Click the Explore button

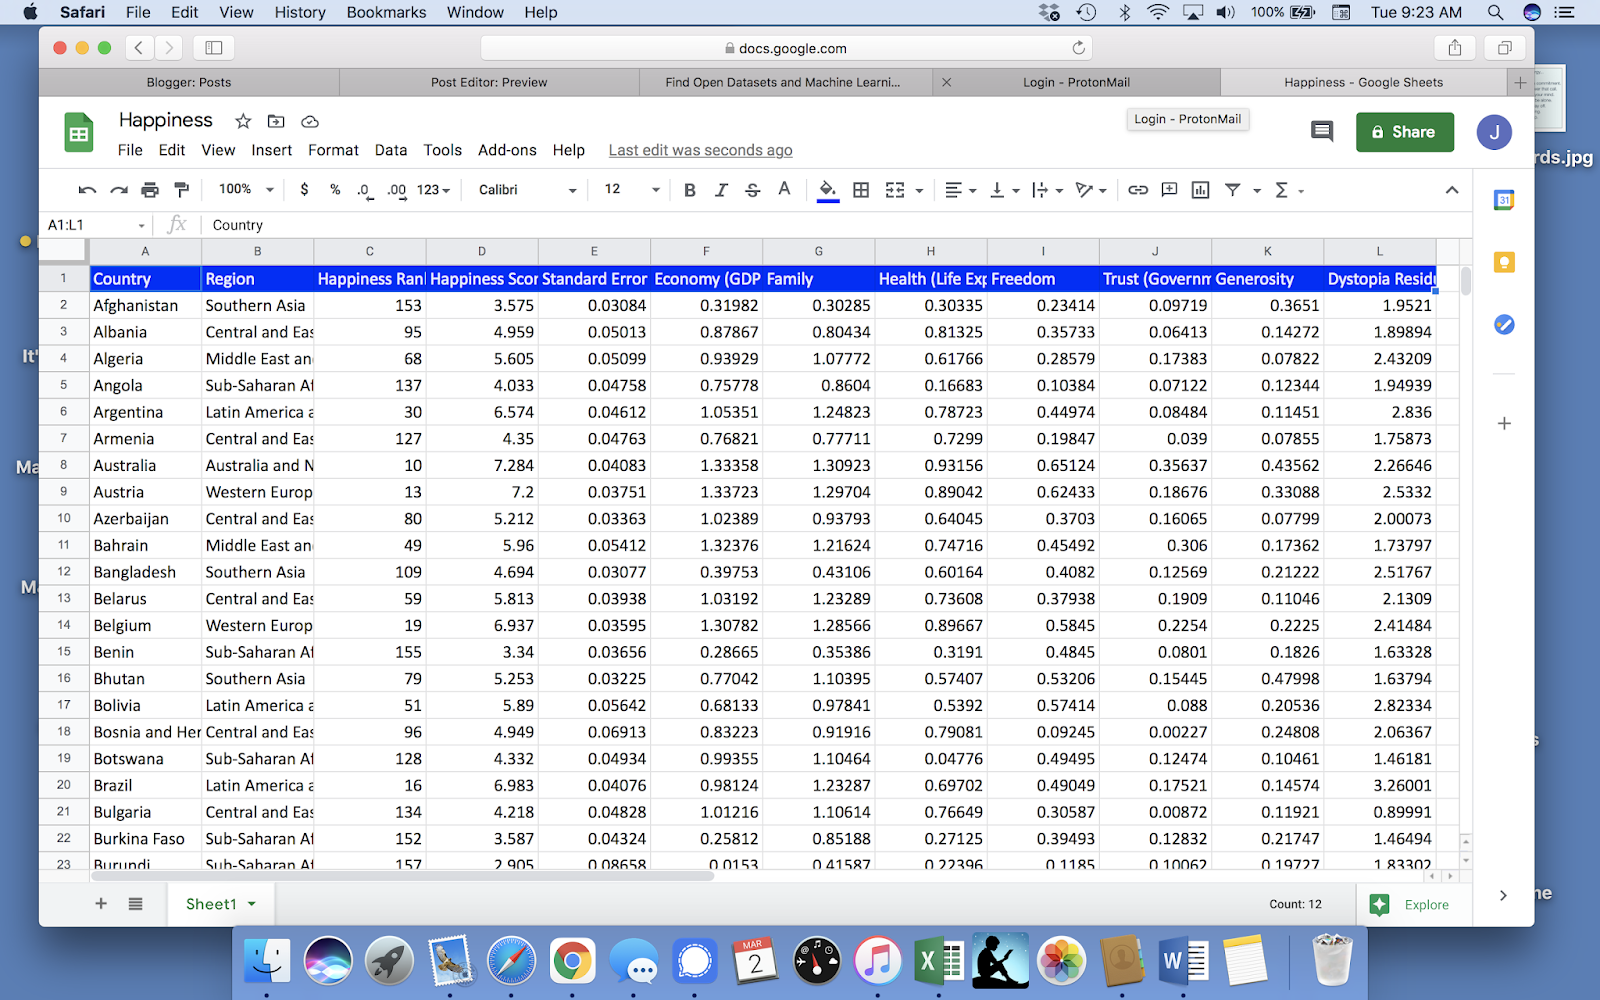[x=1409, y=905]
